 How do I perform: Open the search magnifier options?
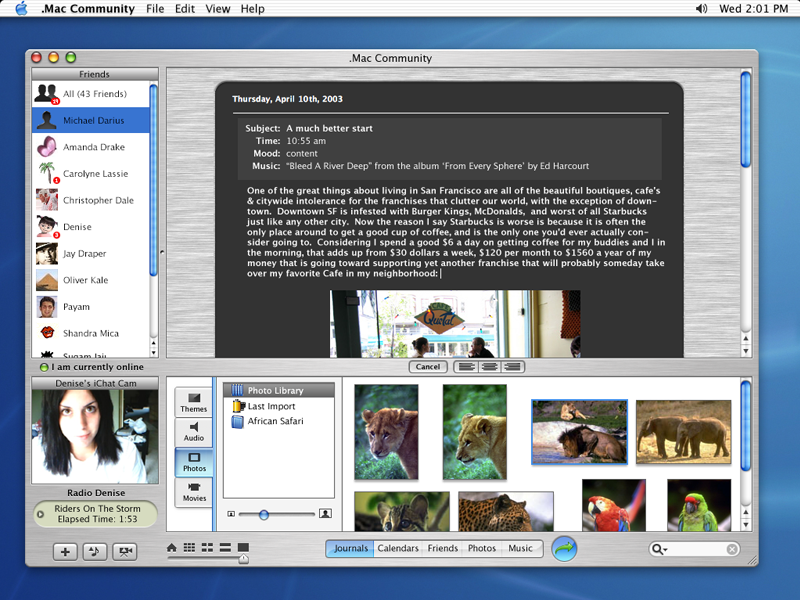[659, 549]
